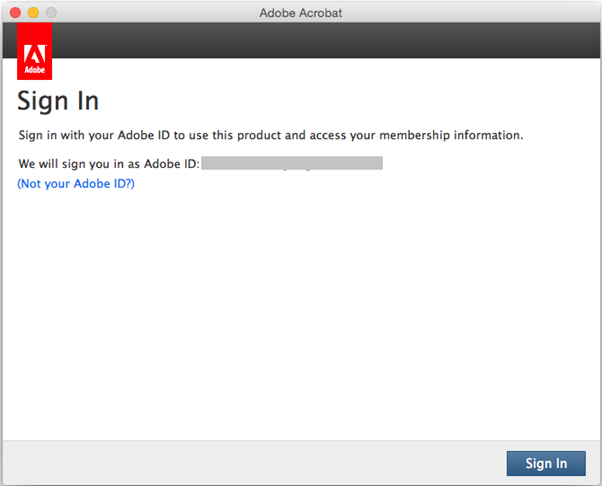Click the "Sign in with your Adobe ID" instruction text

(x=110, y=134)
